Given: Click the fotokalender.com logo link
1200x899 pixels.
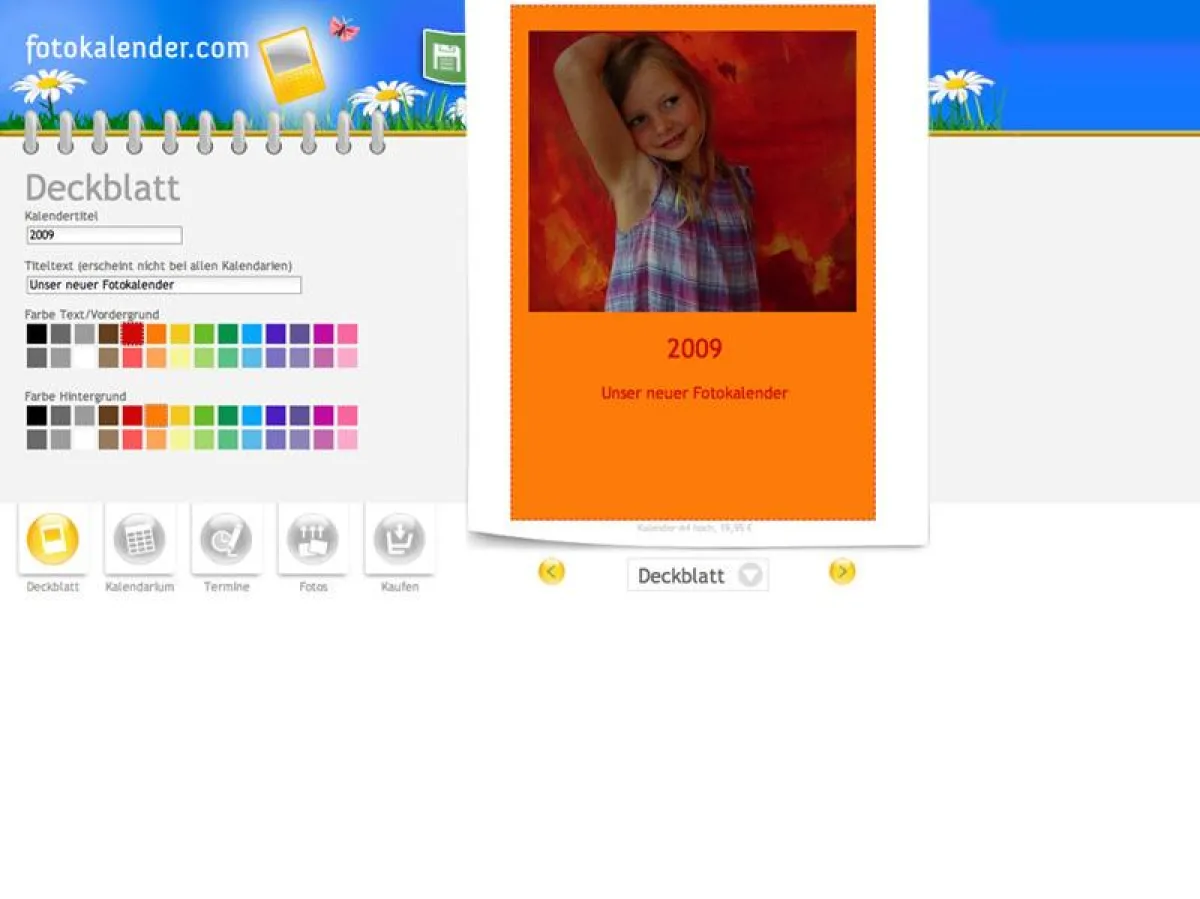Looking at the screenshot, I should pos(135,47).
